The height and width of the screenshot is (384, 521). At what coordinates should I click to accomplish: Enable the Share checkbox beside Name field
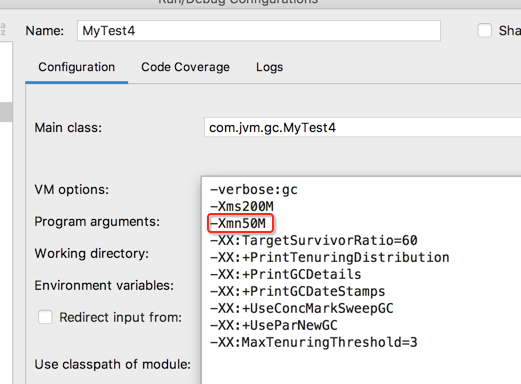tap(484, 31)
